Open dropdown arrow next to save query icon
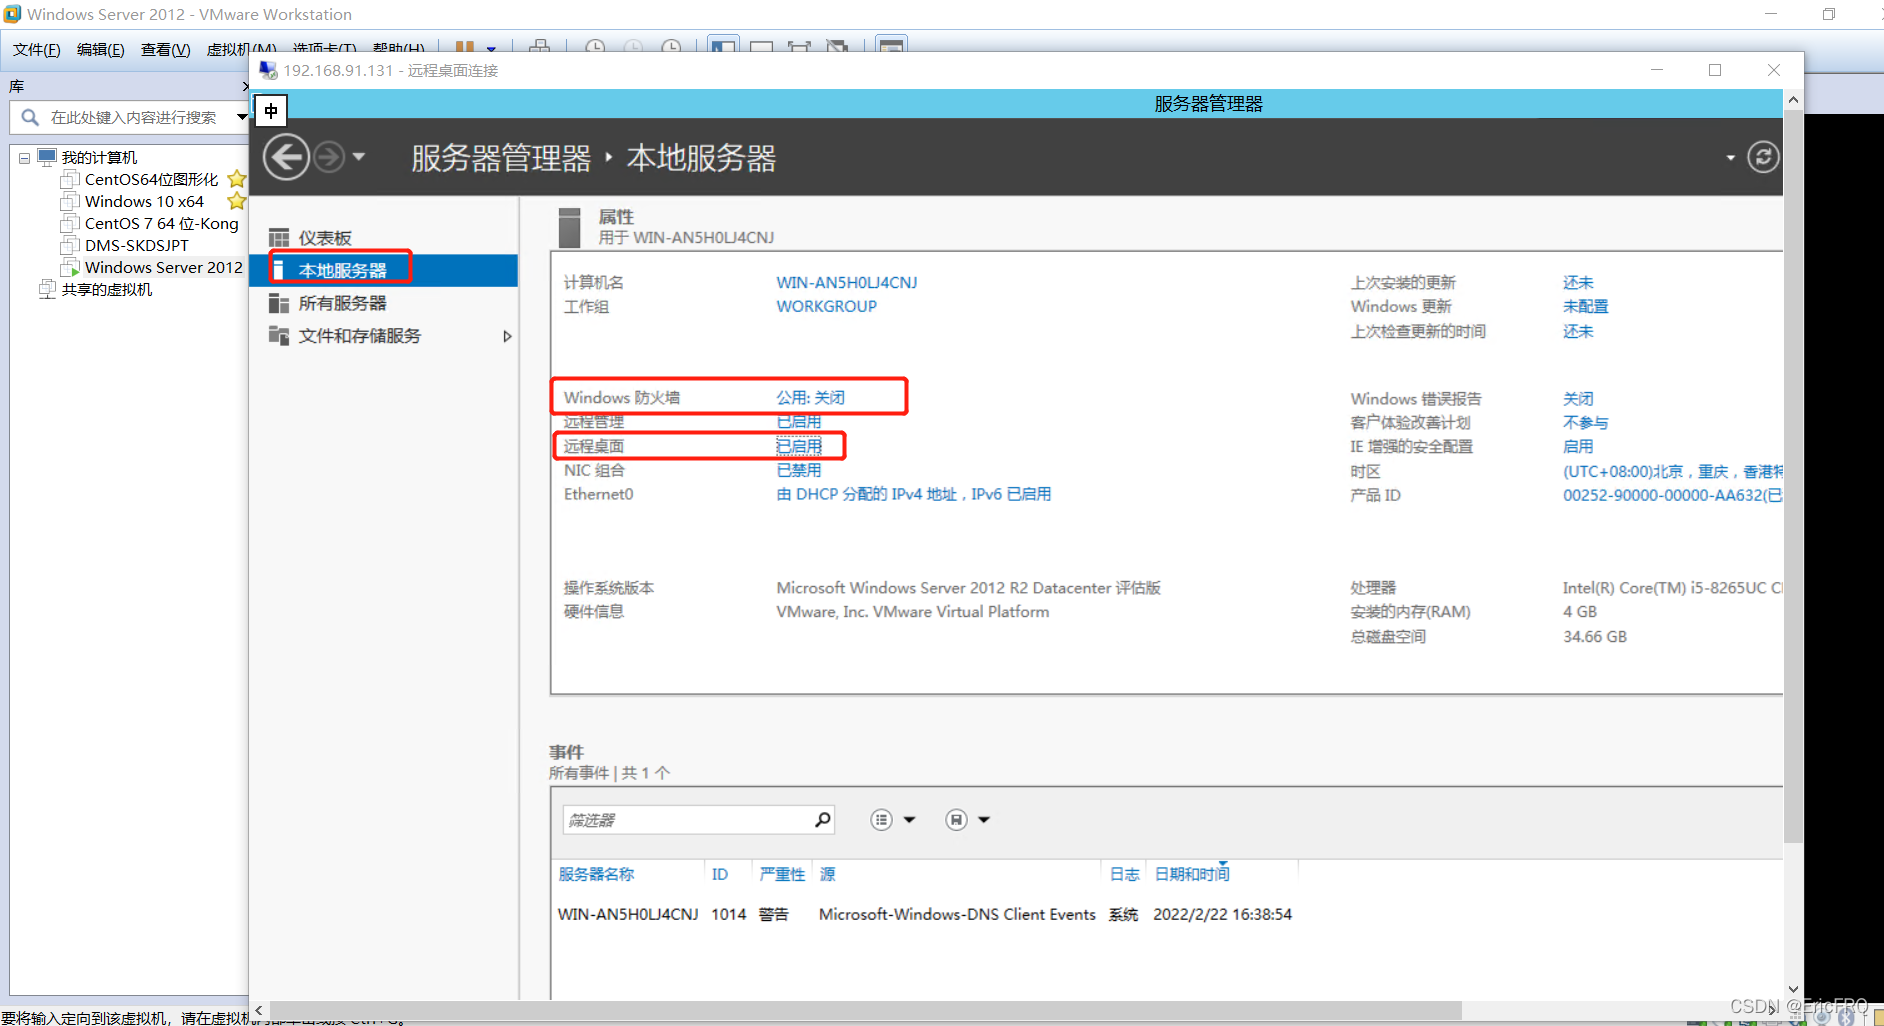The width and height of the screenshot is (1884, 1026). (x=984, y=820)
